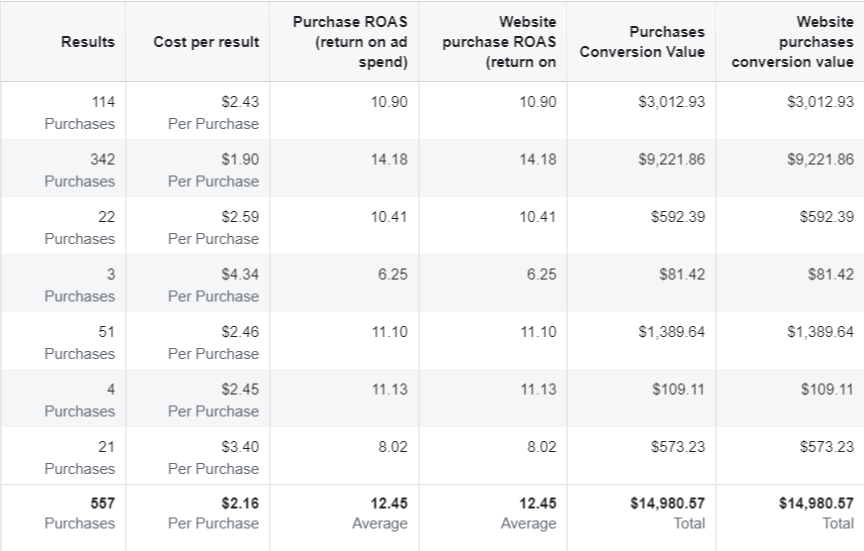Click the 4 Purchases result cell

click(80, 400)
